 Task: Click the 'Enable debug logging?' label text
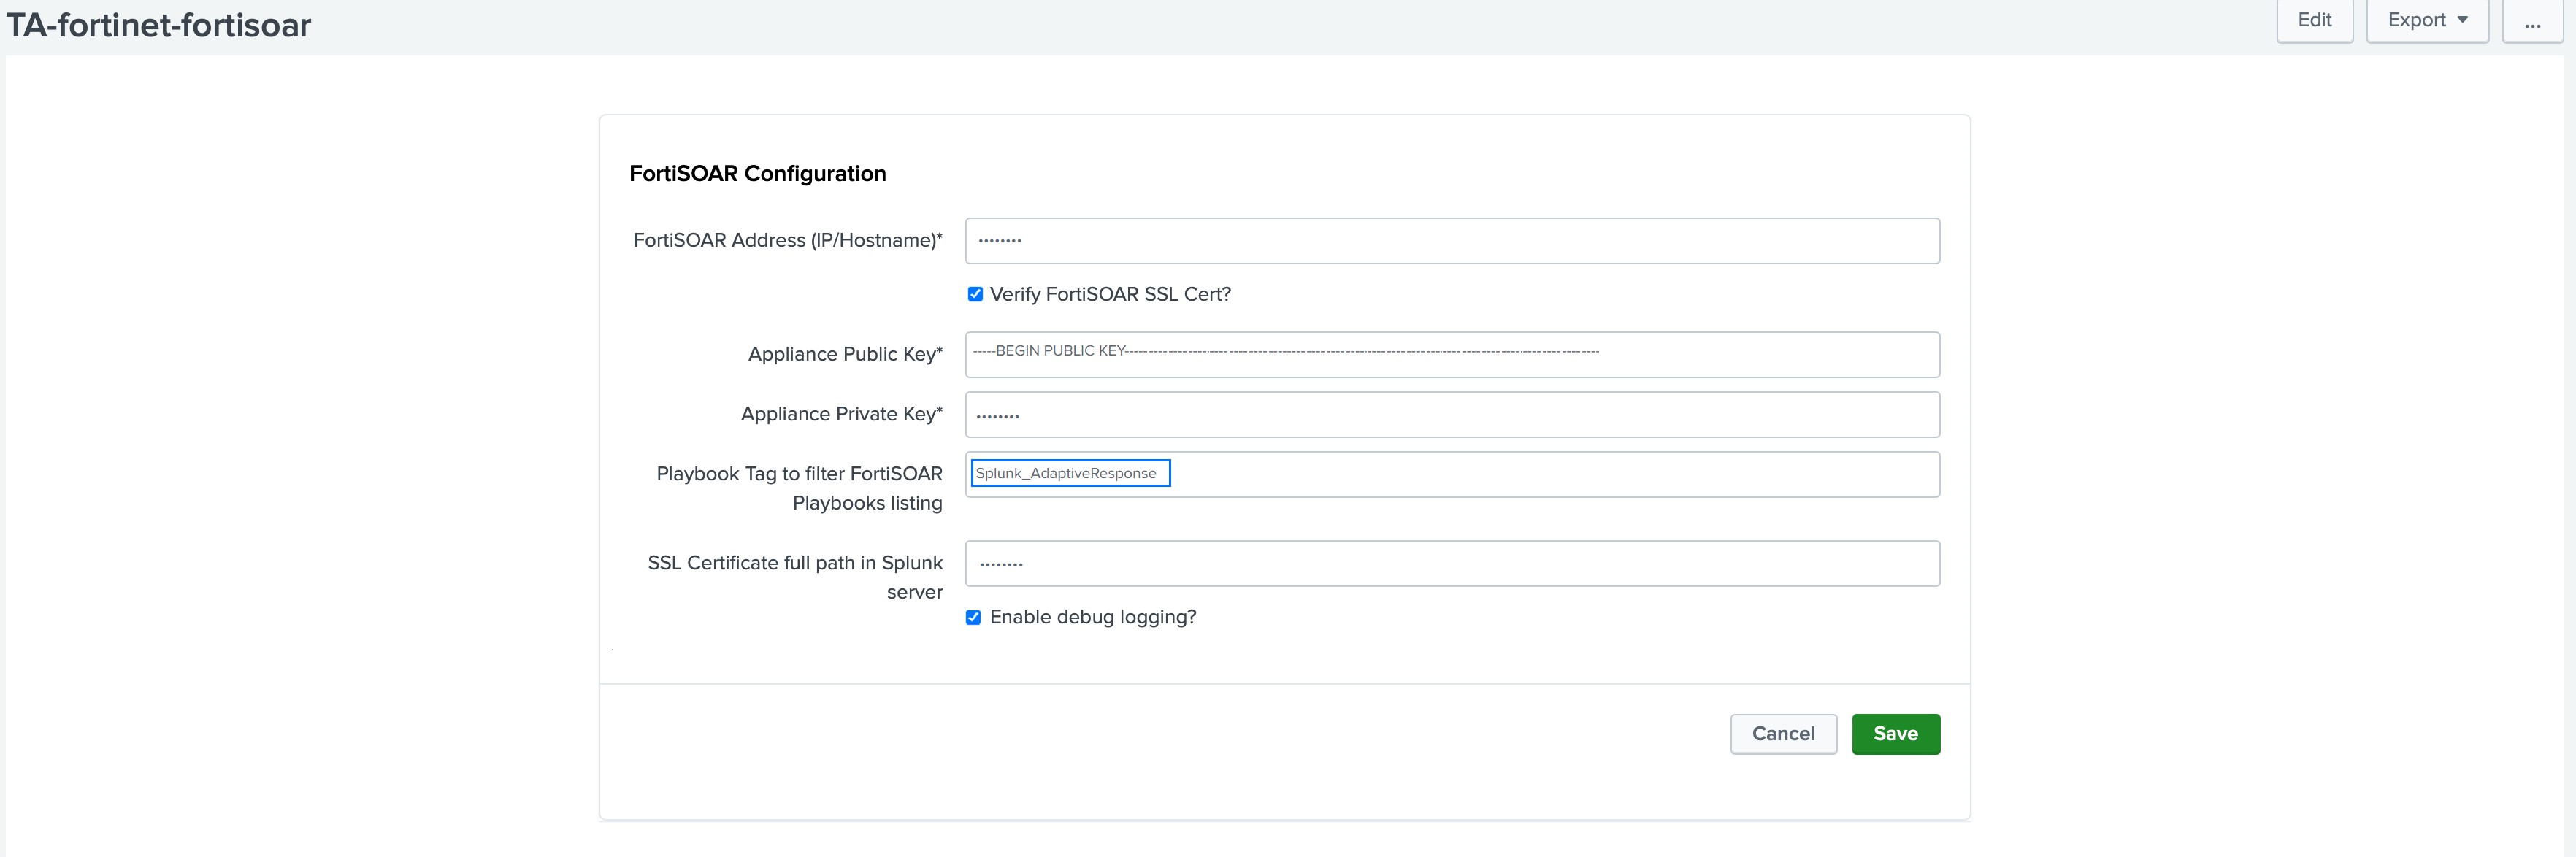(x=1092, y=617)
